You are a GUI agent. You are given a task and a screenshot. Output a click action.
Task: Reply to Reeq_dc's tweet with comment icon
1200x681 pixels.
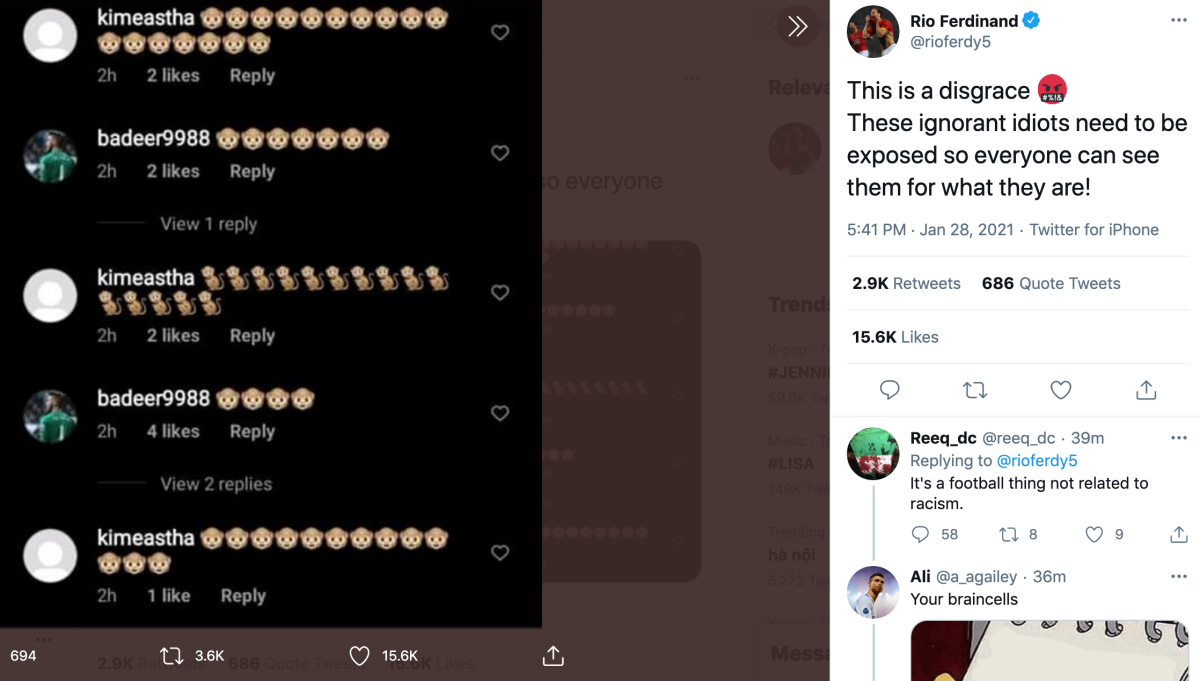(x=921, y=535)
